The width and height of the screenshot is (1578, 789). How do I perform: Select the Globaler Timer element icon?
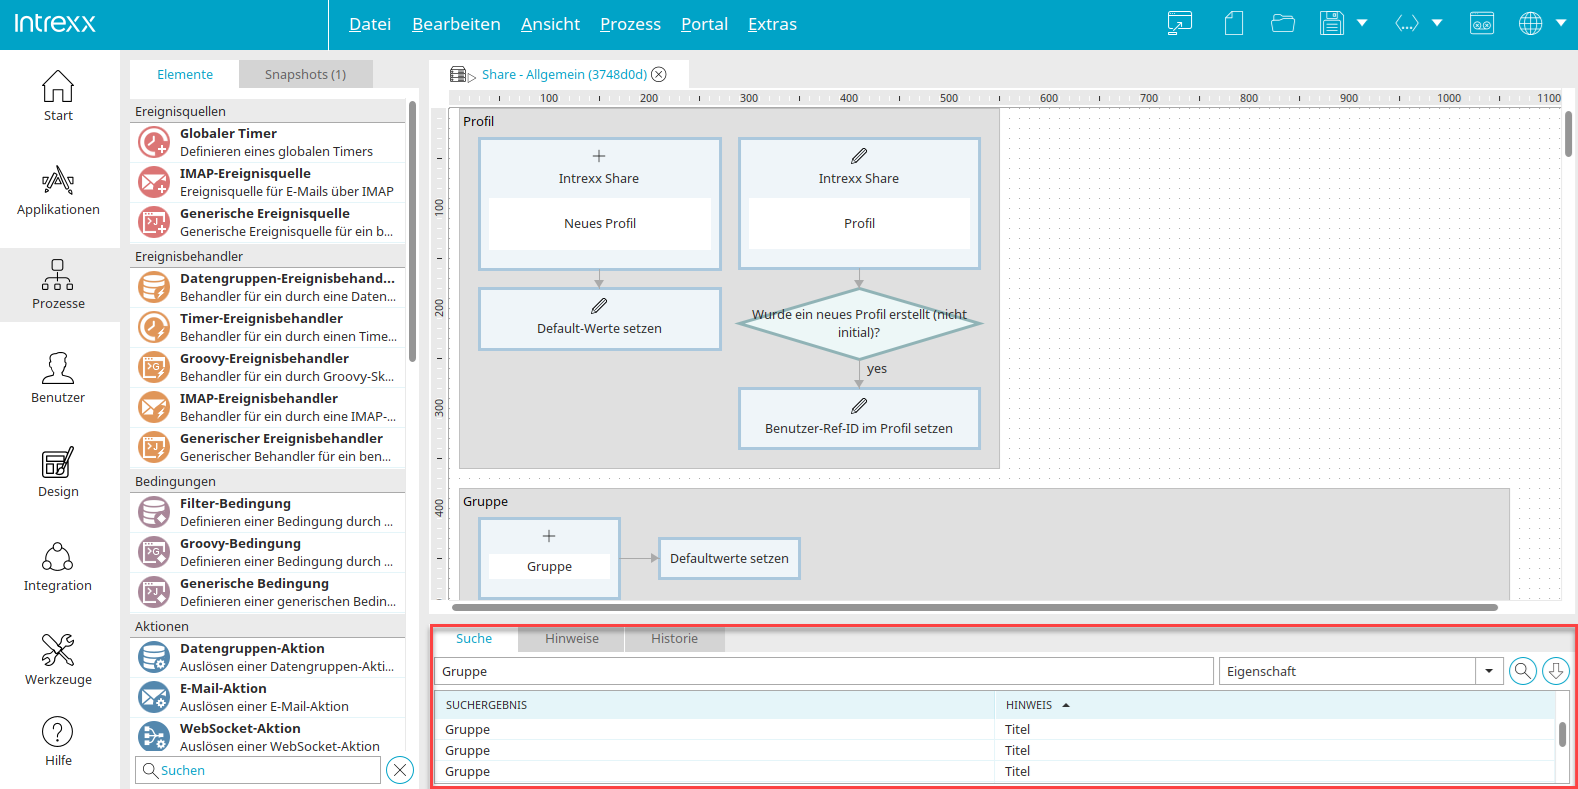(x=154, y=142)
